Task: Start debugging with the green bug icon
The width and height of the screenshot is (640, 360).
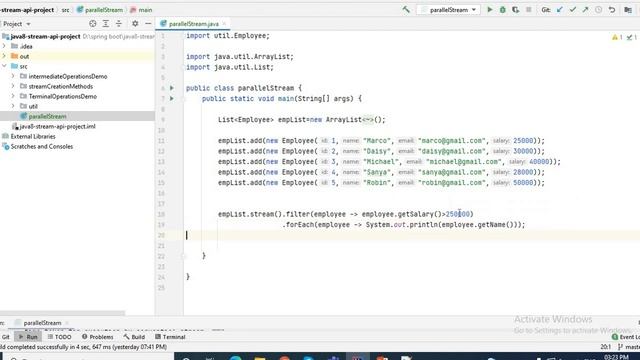Action: click(x=502, y=9)
